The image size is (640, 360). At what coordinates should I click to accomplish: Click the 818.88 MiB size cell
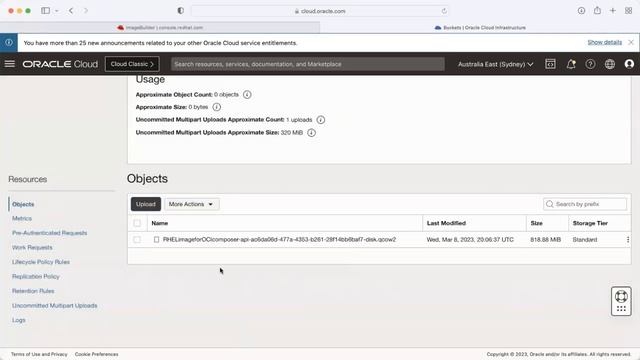546,240
